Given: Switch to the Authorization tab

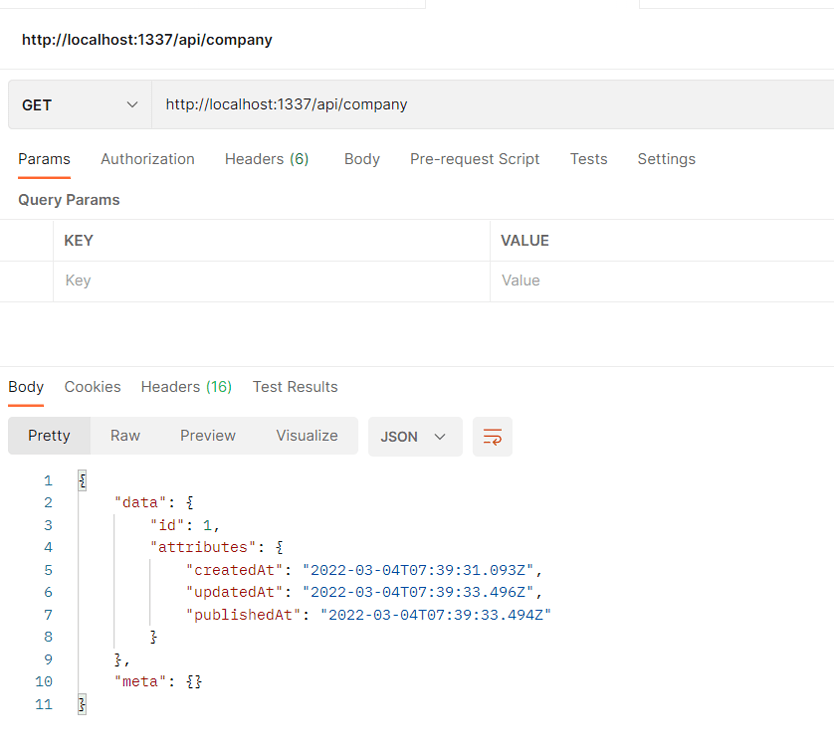Looking at the screenshot, I should pos(147,158).
